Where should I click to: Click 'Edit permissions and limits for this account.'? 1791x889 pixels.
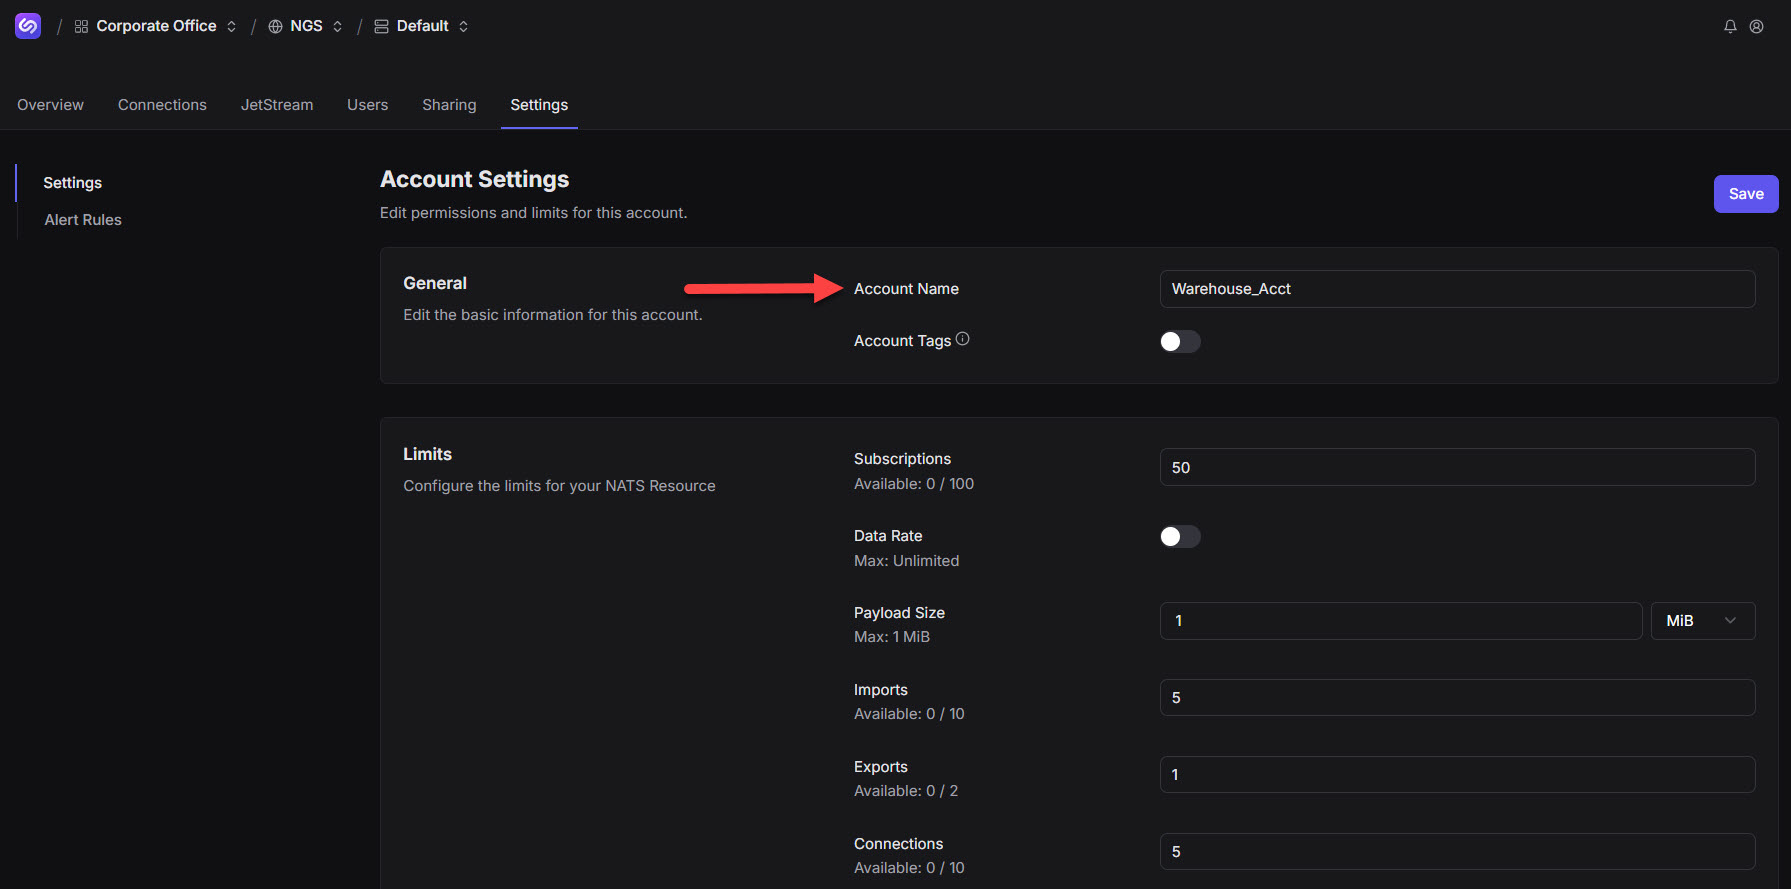[x=533, y=213]
